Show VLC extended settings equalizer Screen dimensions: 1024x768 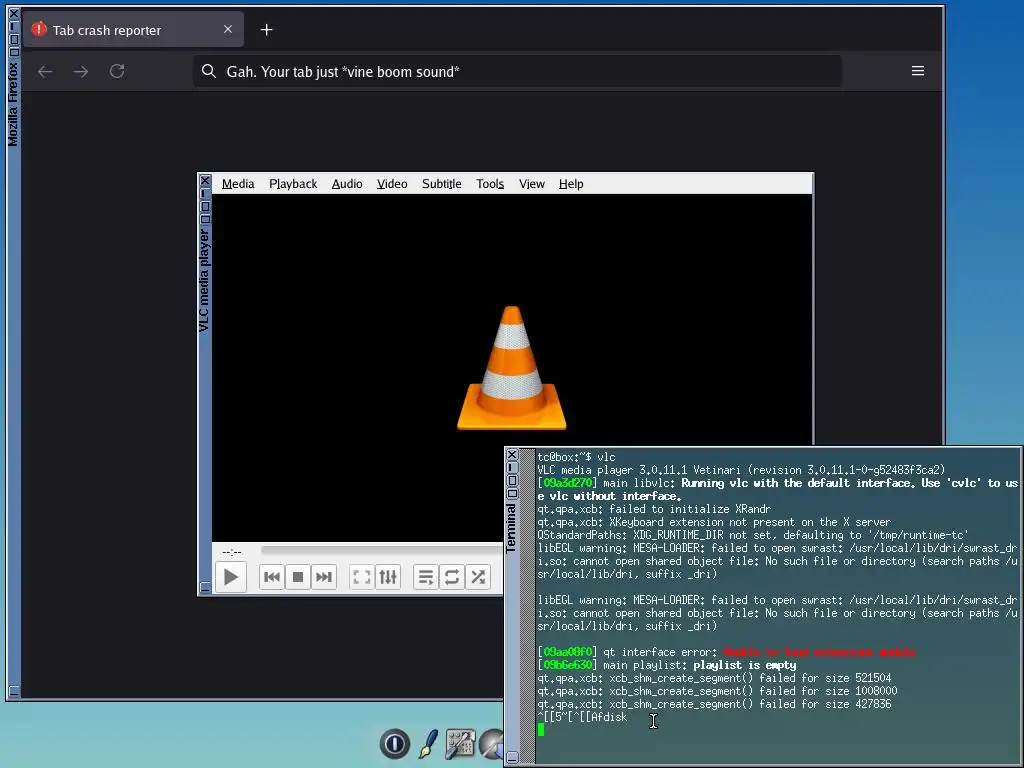click(x=388, y=577)
